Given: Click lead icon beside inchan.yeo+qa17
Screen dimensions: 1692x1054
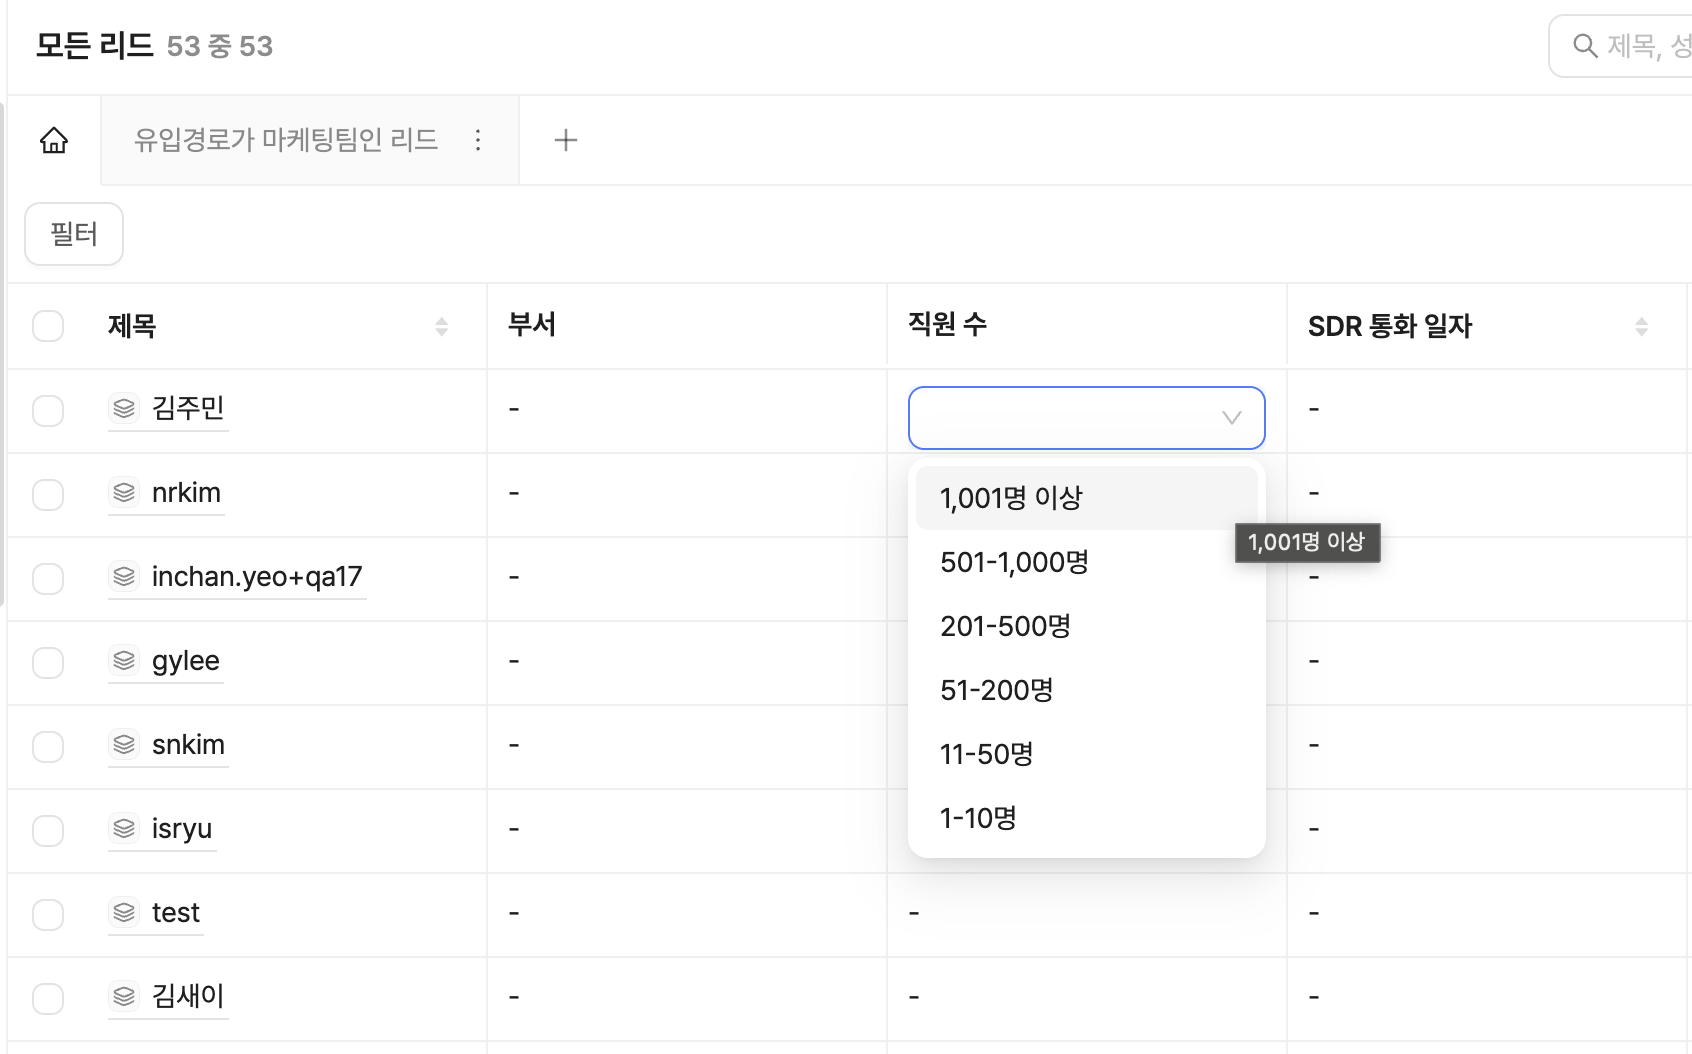Looking at the screenshot, I should (124, 577).
